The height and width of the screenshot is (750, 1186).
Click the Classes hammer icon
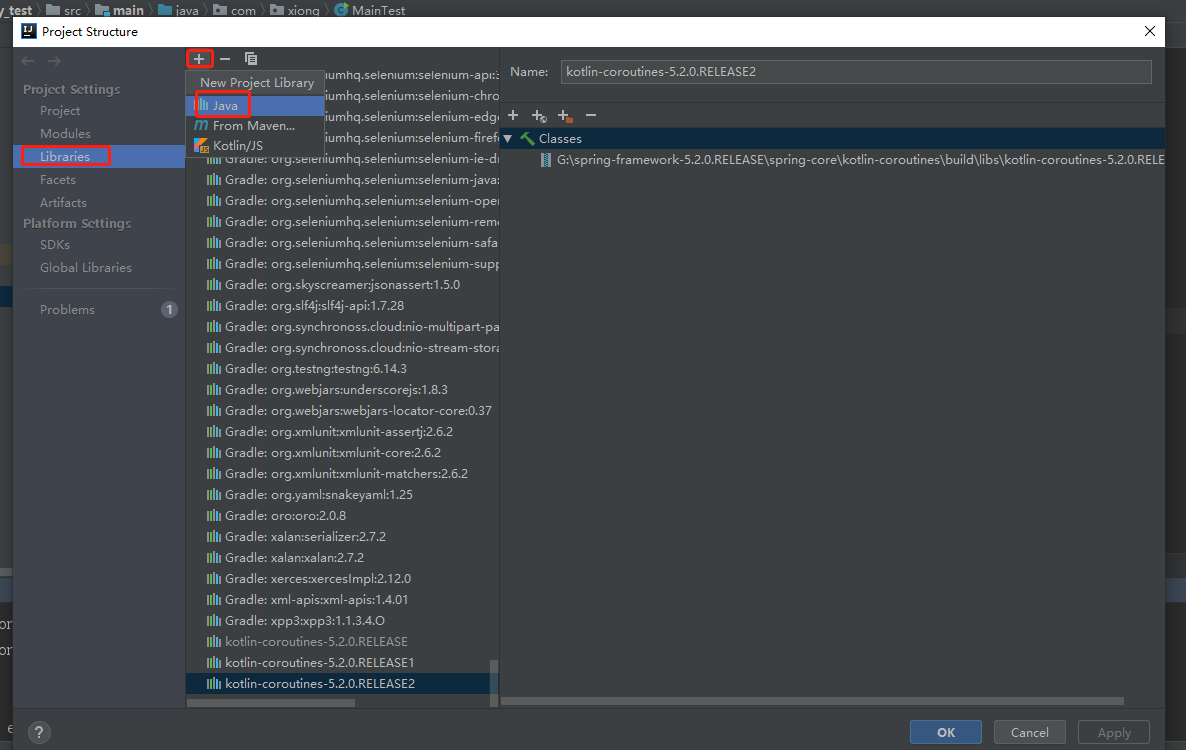tap(527, 138)
